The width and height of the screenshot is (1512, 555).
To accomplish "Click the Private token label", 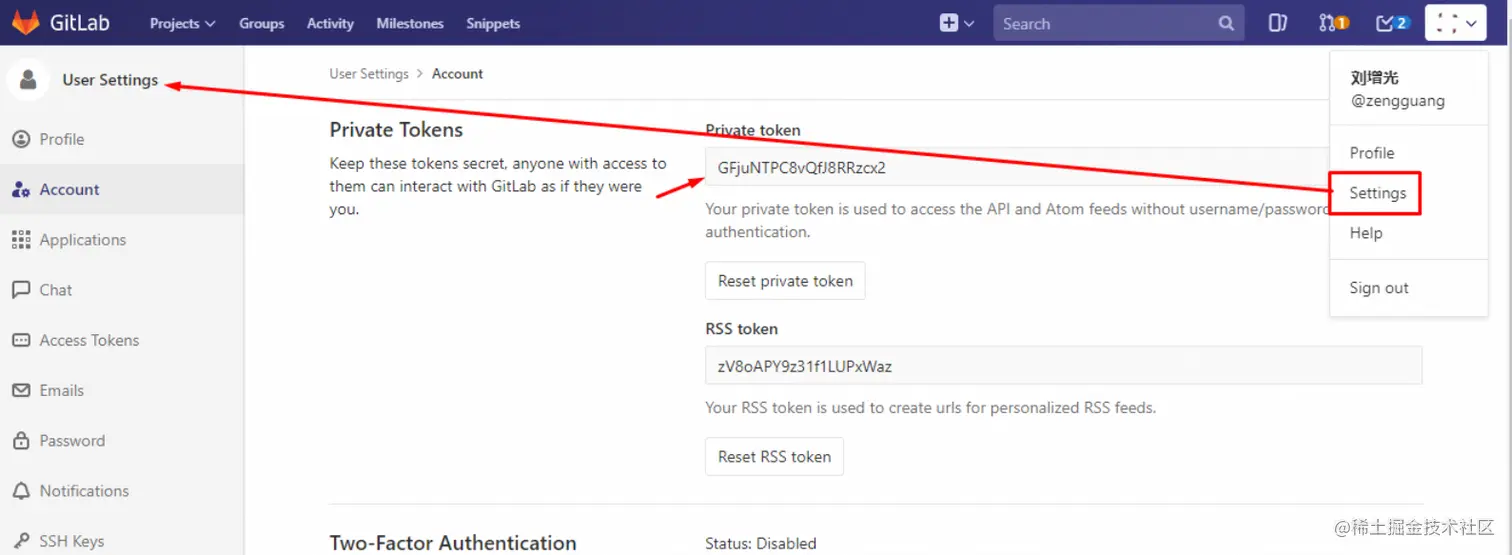I will point(753,130).
